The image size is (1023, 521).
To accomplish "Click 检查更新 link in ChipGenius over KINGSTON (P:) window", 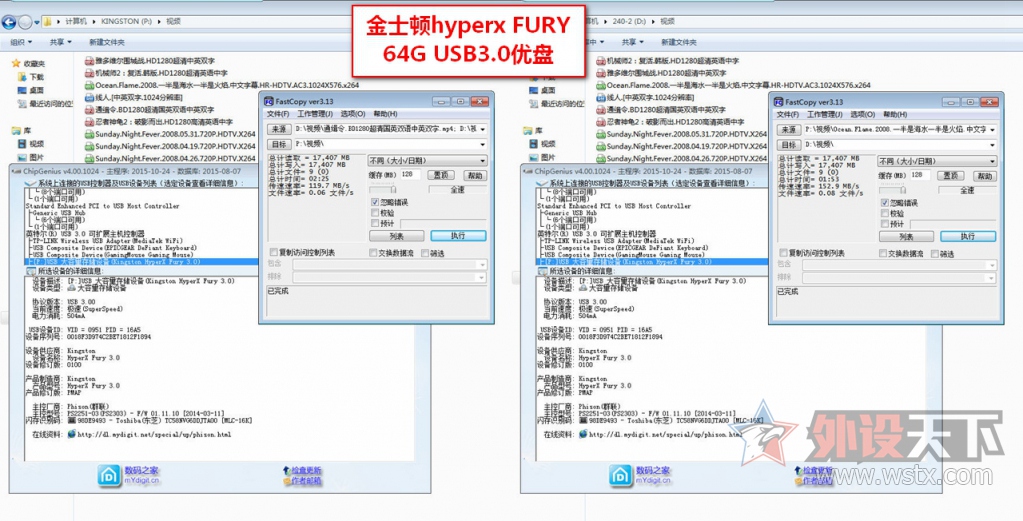I will pyautogui.click(x=306, y=470).
